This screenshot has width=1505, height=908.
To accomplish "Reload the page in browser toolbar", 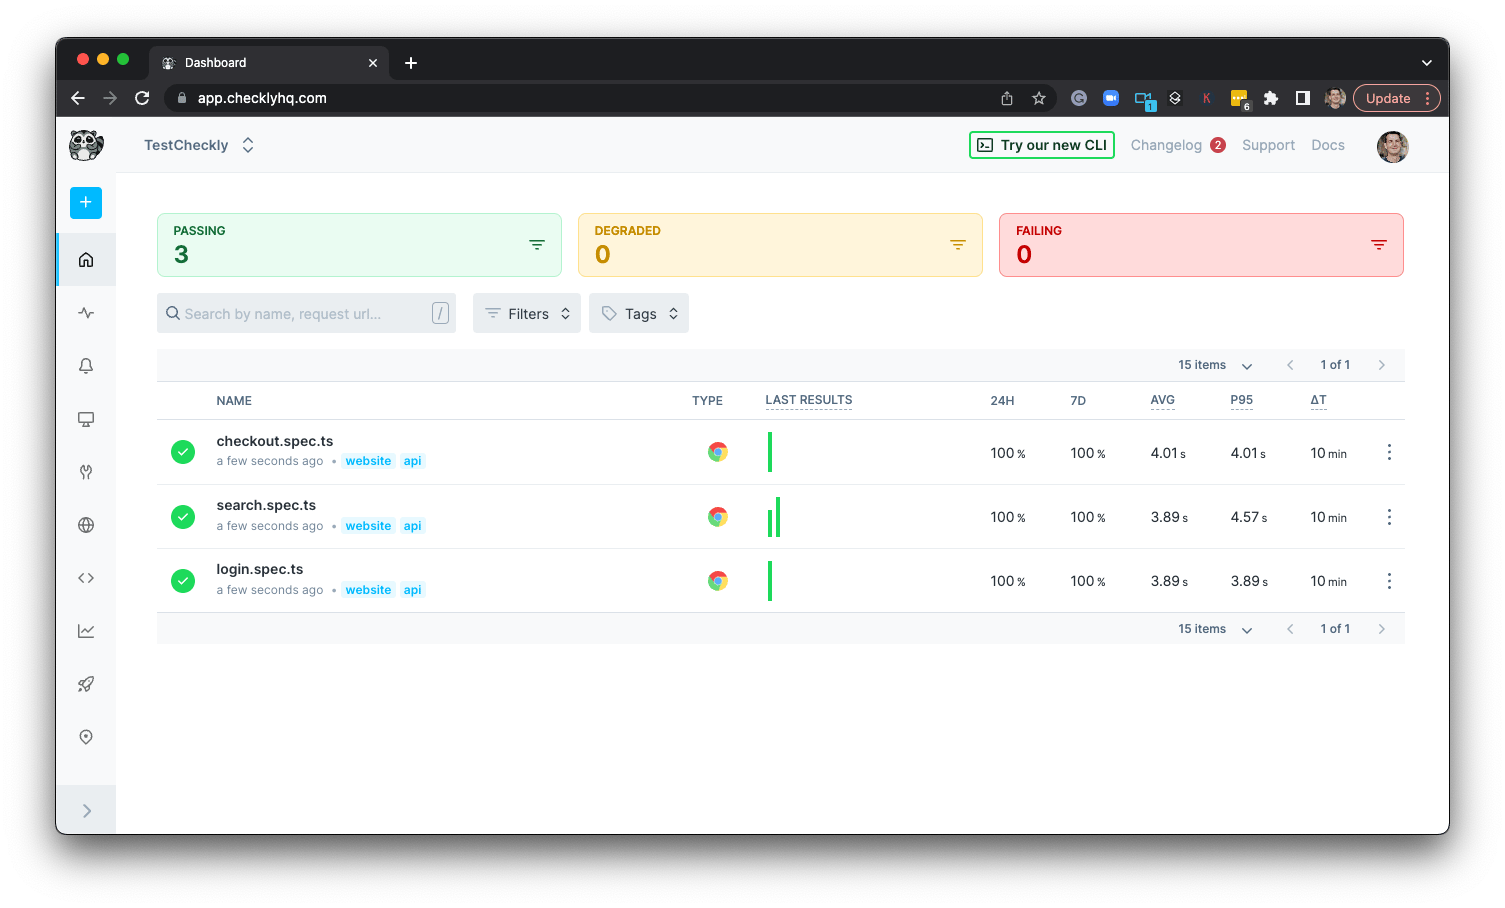I will (x=142, y=98).
